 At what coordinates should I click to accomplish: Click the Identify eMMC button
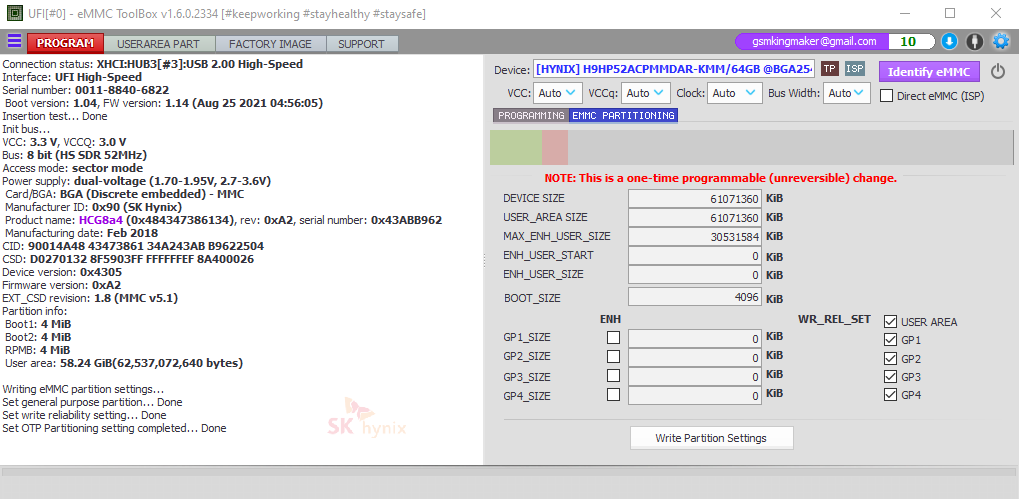point(929,71)
